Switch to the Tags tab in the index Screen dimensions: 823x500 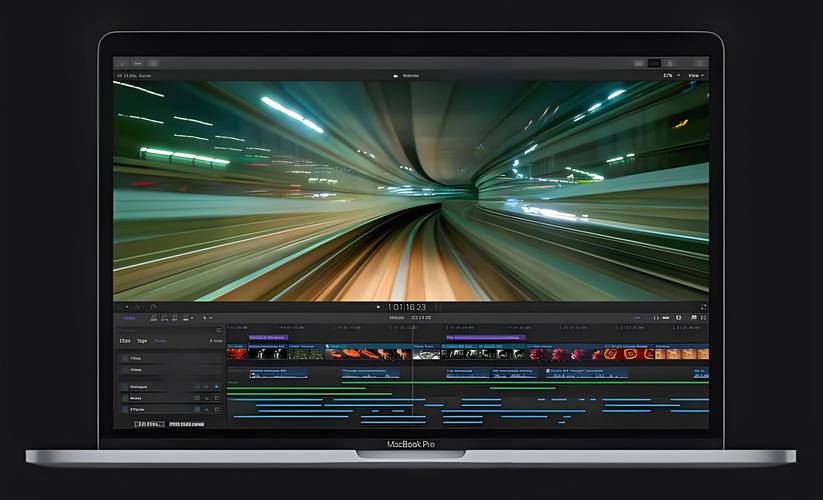[142, 341]
